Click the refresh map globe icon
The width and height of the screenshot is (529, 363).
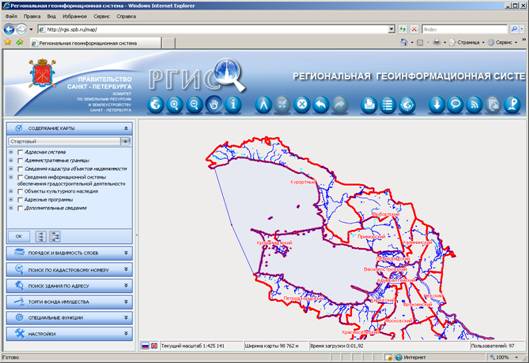pyautogui.click(x=407, y=104)
